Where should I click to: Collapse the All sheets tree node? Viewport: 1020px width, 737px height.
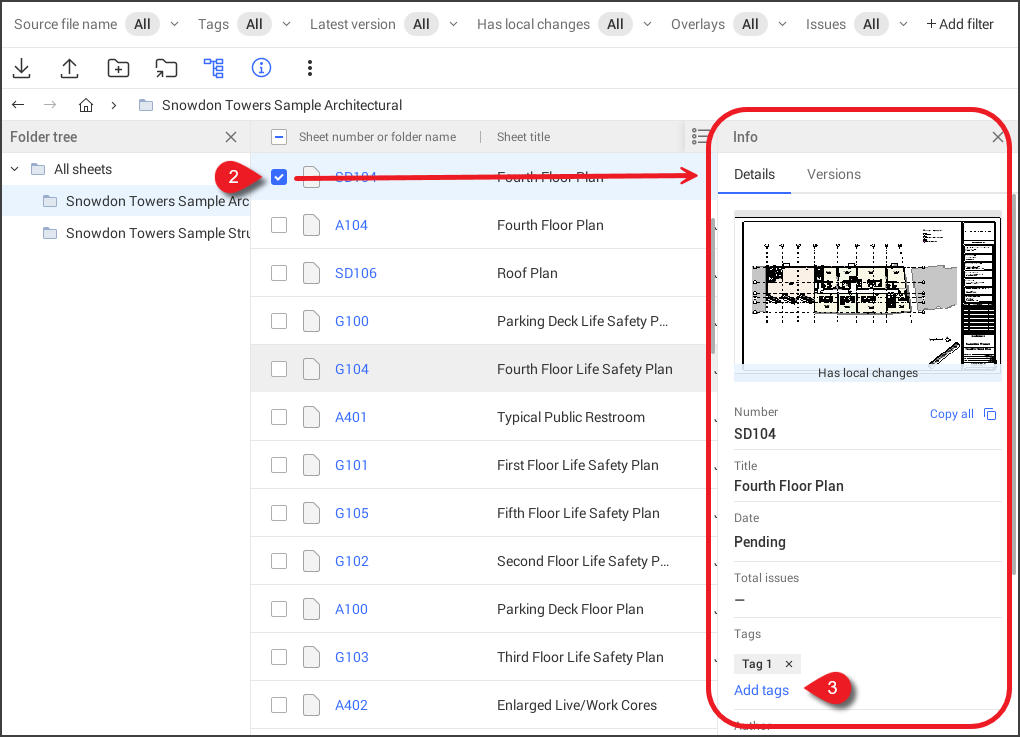click(x=15, y=169)
